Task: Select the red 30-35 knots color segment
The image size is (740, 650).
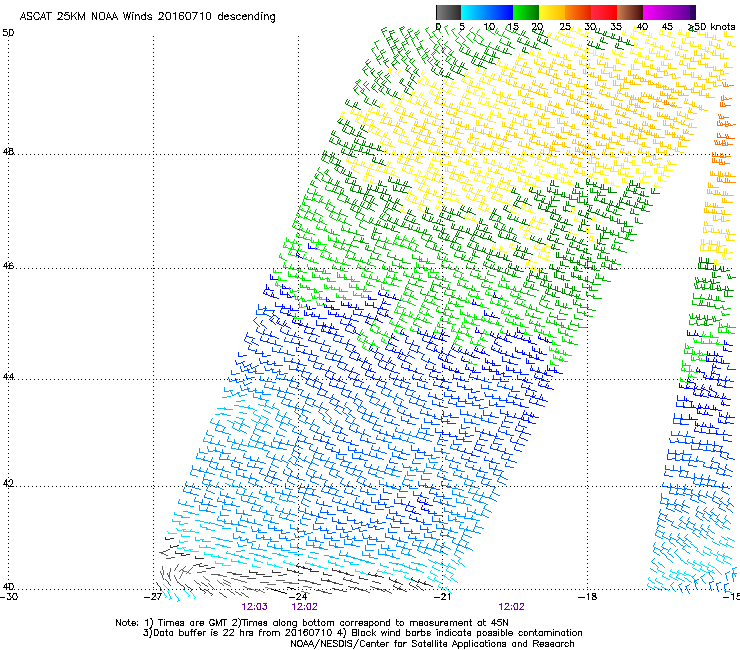Action: click(x=604, y=12)
